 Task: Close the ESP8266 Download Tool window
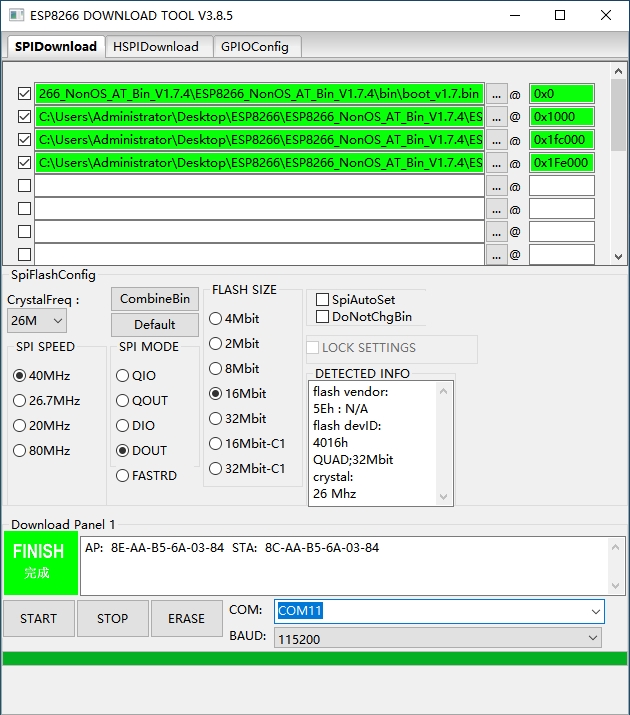(606, 15)
